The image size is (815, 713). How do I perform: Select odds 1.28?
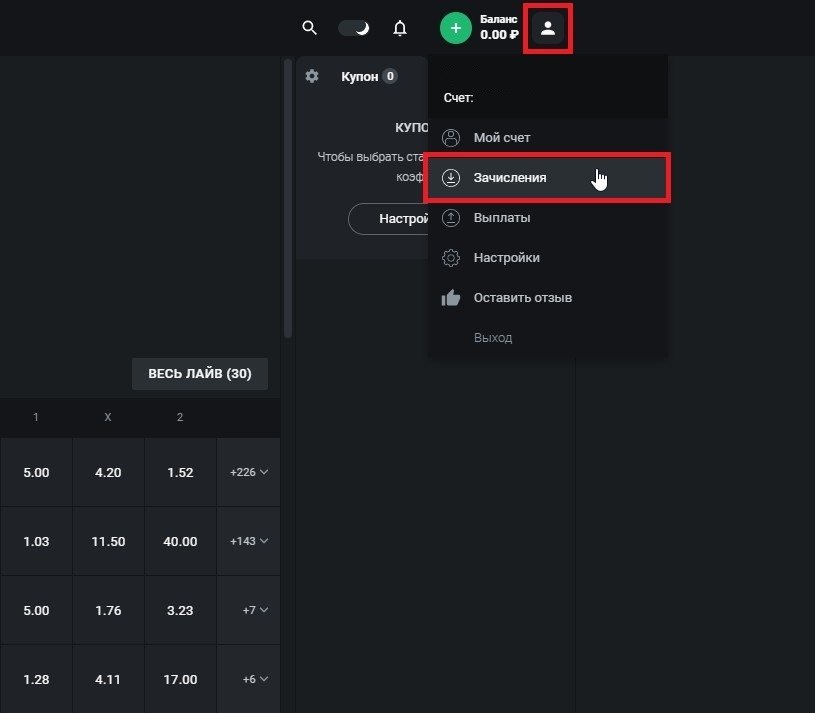(36, 679)
